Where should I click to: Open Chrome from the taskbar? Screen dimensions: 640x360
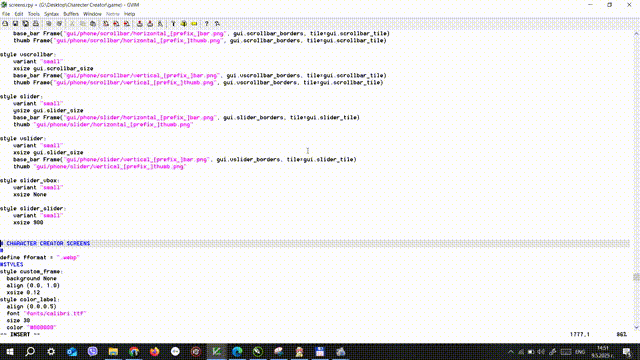point(134,351)
